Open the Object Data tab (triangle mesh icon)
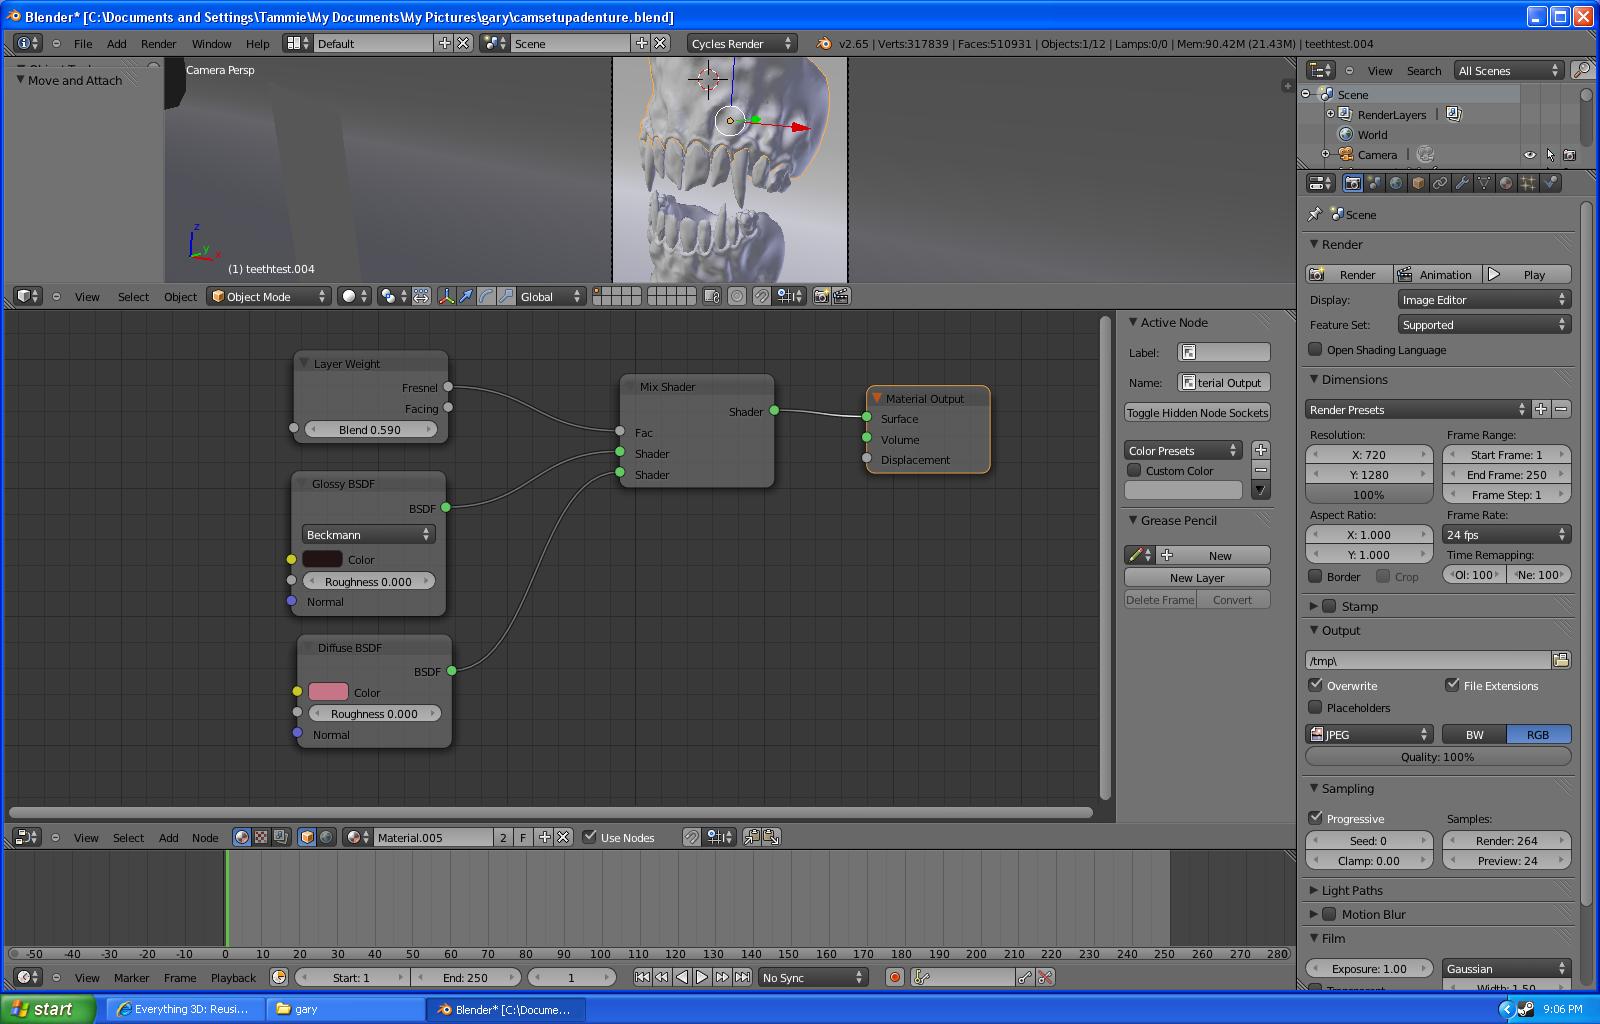This screenshot has height=1024, width=1600. tap(1484, 183)
